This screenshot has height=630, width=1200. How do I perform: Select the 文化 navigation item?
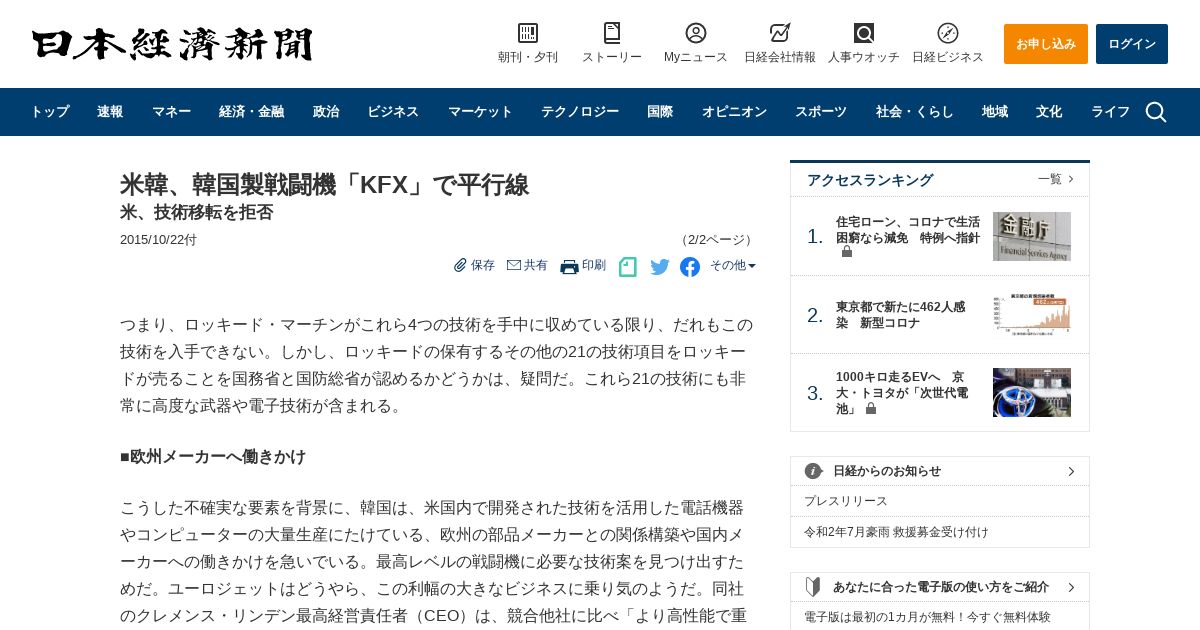1049,112
